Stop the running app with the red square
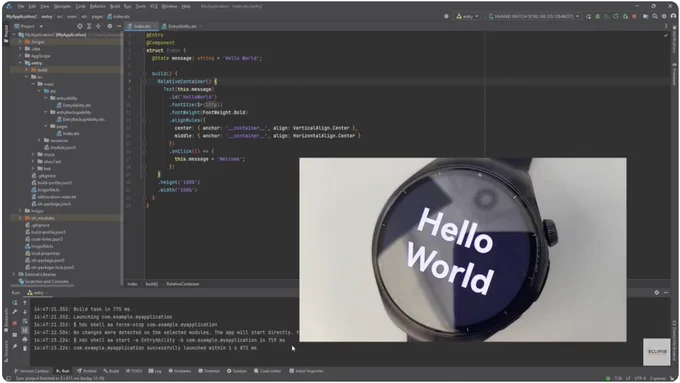The image size is (680, 383). (x=634, y=16)
